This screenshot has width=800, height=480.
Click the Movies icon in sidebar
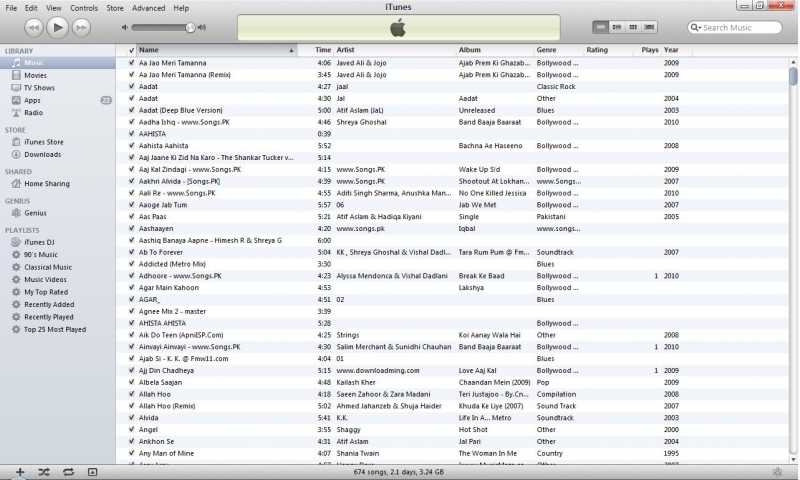coord(16,75)
